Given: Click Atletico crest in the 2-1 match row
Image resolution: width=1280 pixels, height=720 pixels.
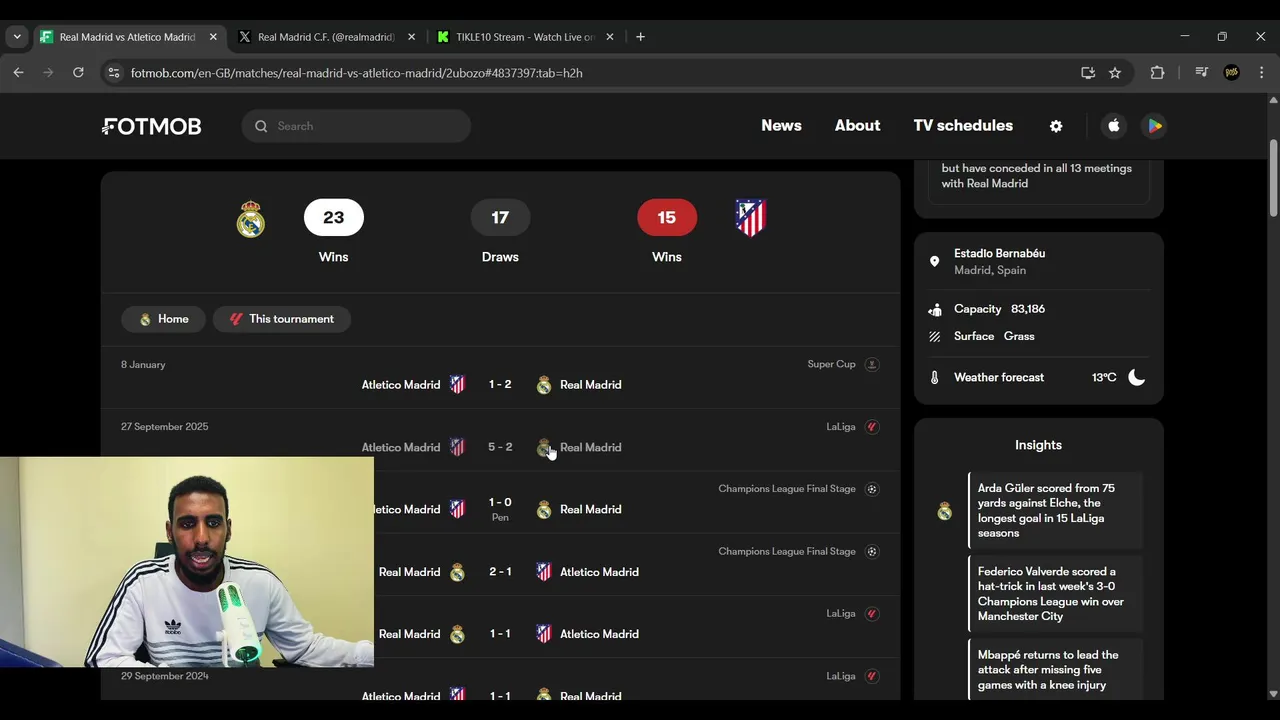Looking at the screenshot, I should click(544, 572).
